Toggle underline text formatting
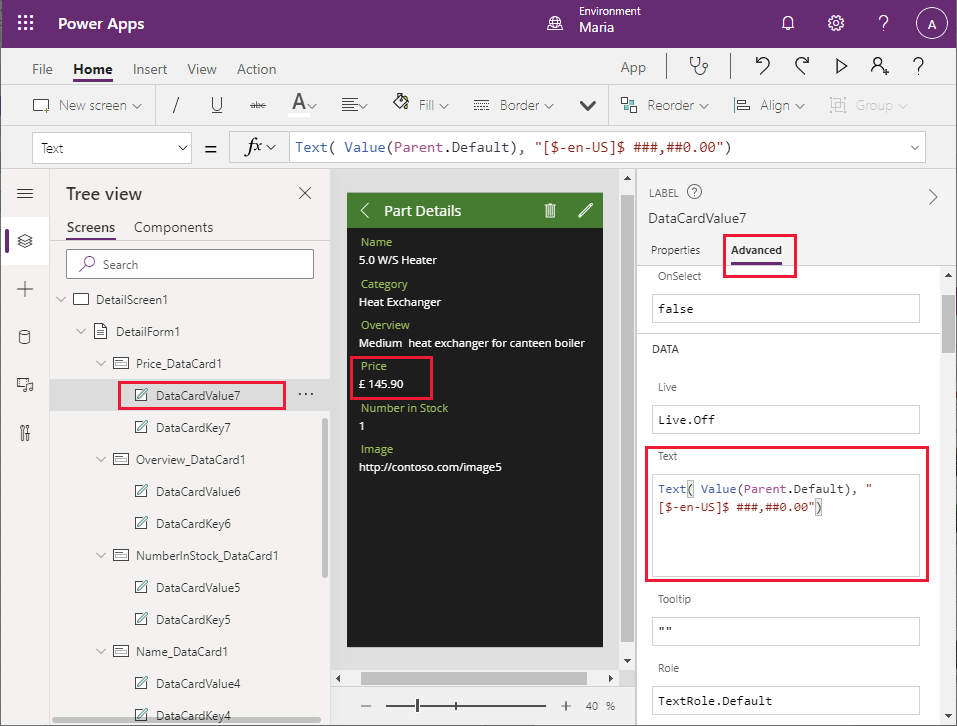The image size is (957, 726). (x=216, y=105)
